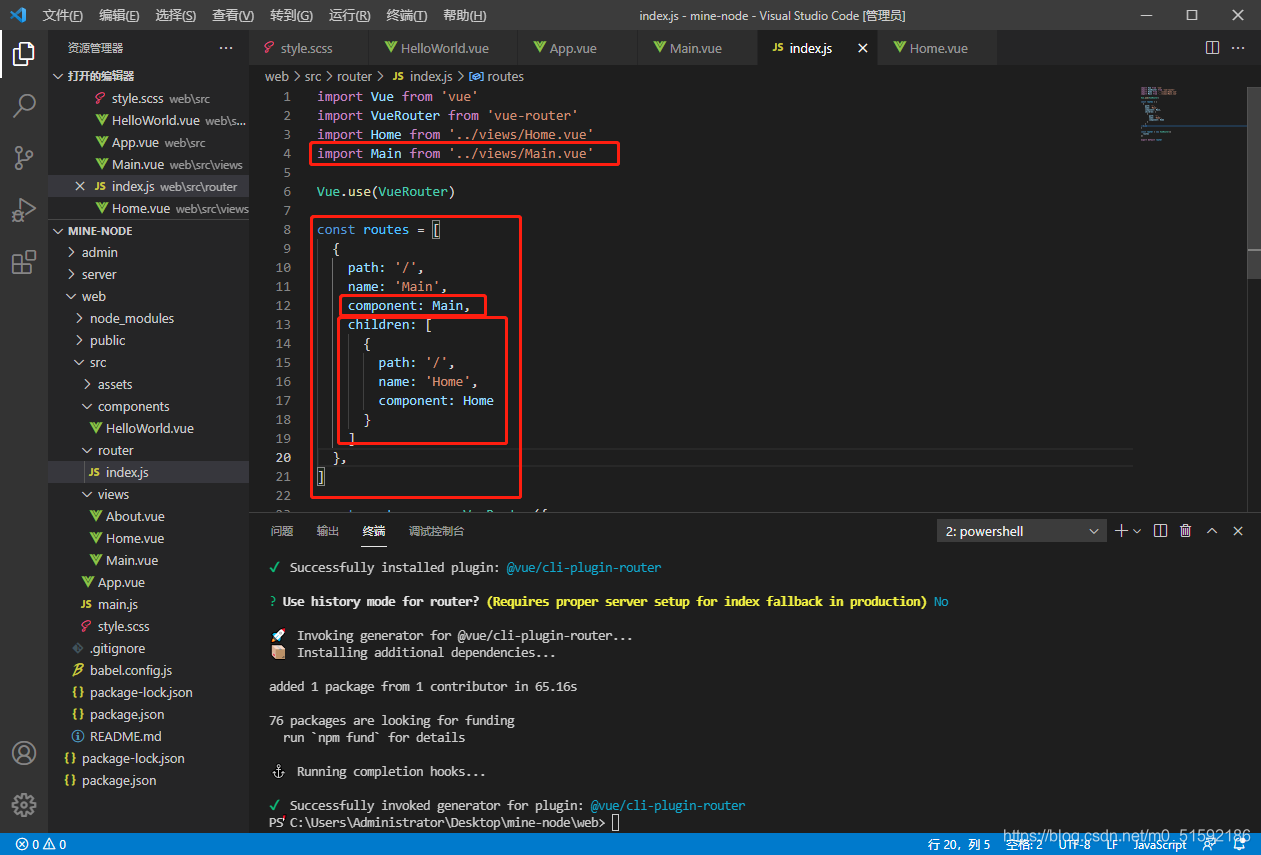Screen dimensions: 1261x855
Task: Collapse the components folder
Action: click(x=133, y=406)
